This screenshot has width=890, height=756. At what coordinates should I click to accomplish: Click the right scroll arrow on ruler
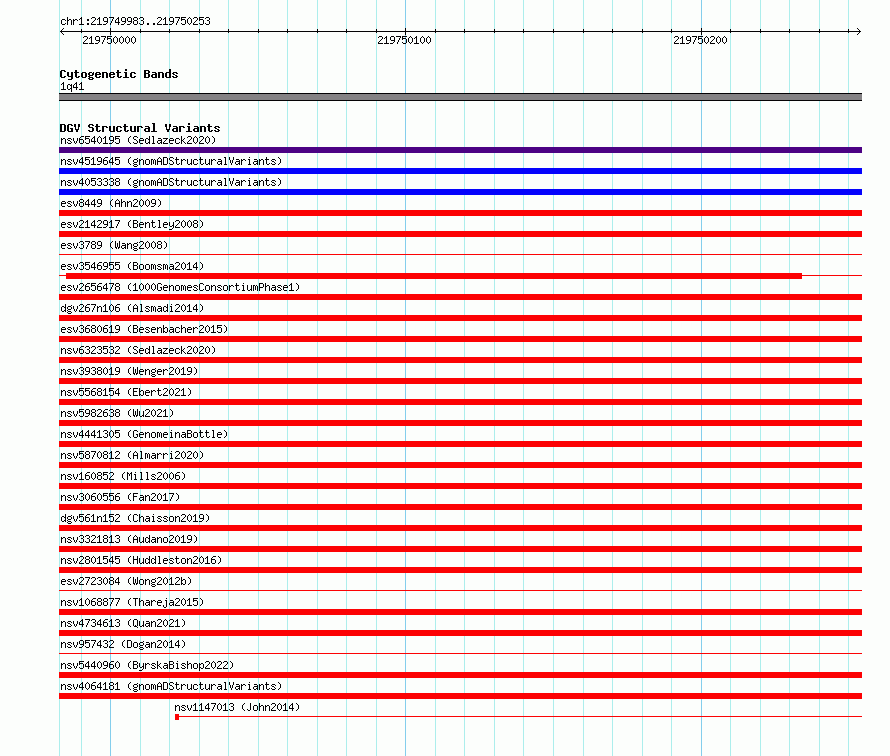pyautogui.click(x=858, y=32)
